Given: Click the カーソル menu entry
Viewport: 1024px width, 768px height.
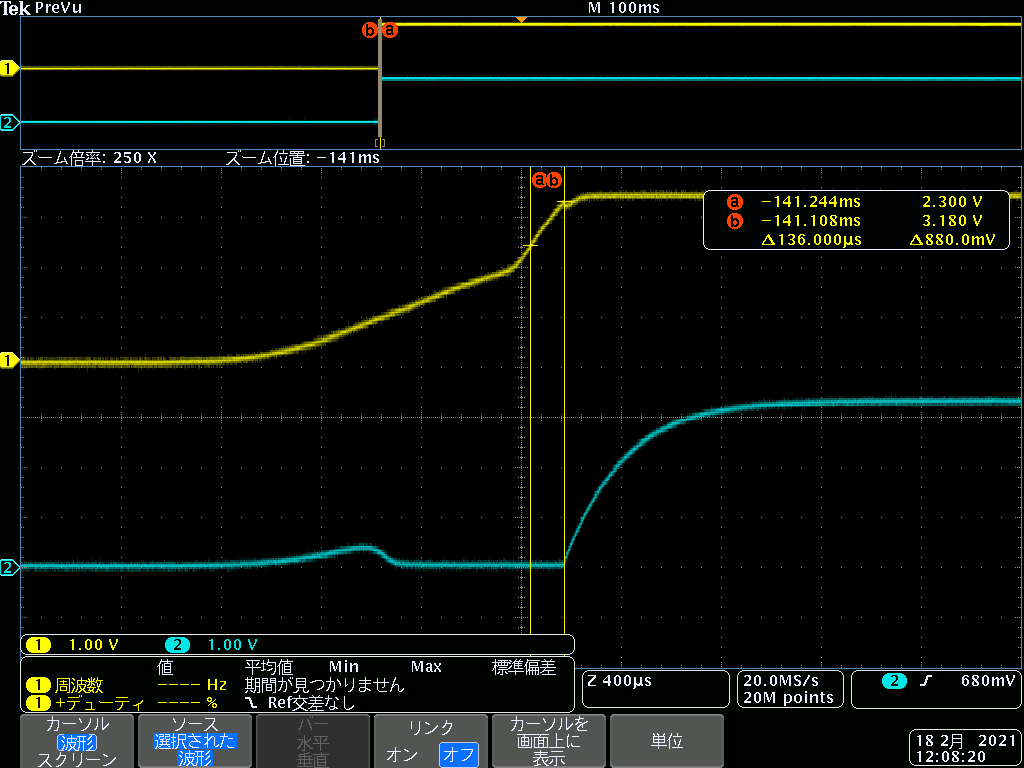Looking at the screenshot, I should (x=76, y=724).
